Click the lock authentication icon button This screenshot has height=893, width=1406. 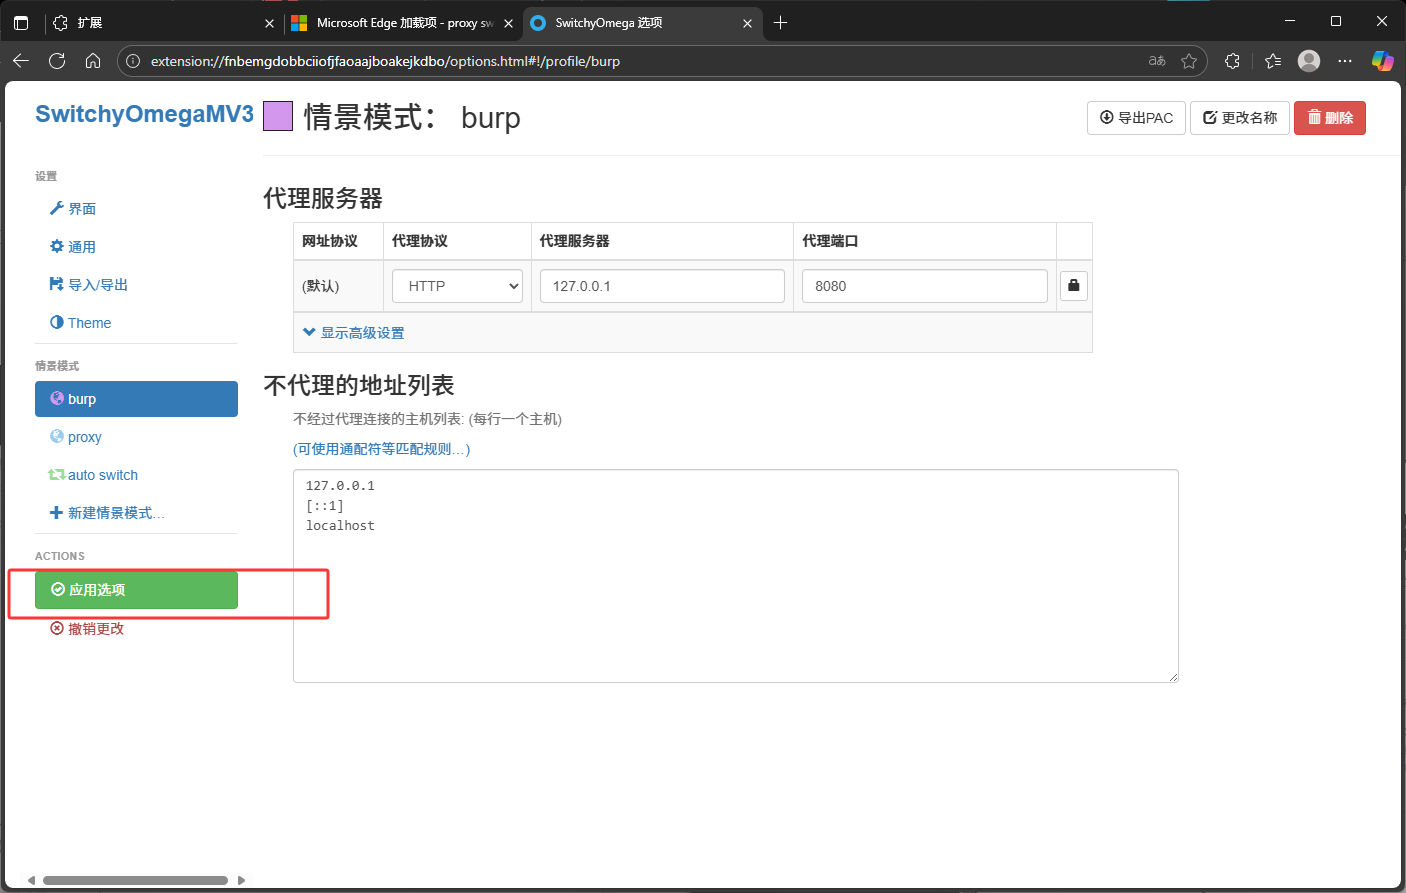click(1074, 286)
